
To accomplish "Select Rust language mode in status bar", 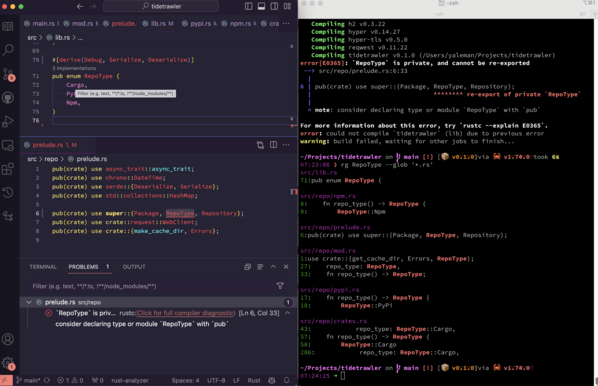I will point(254,380).
